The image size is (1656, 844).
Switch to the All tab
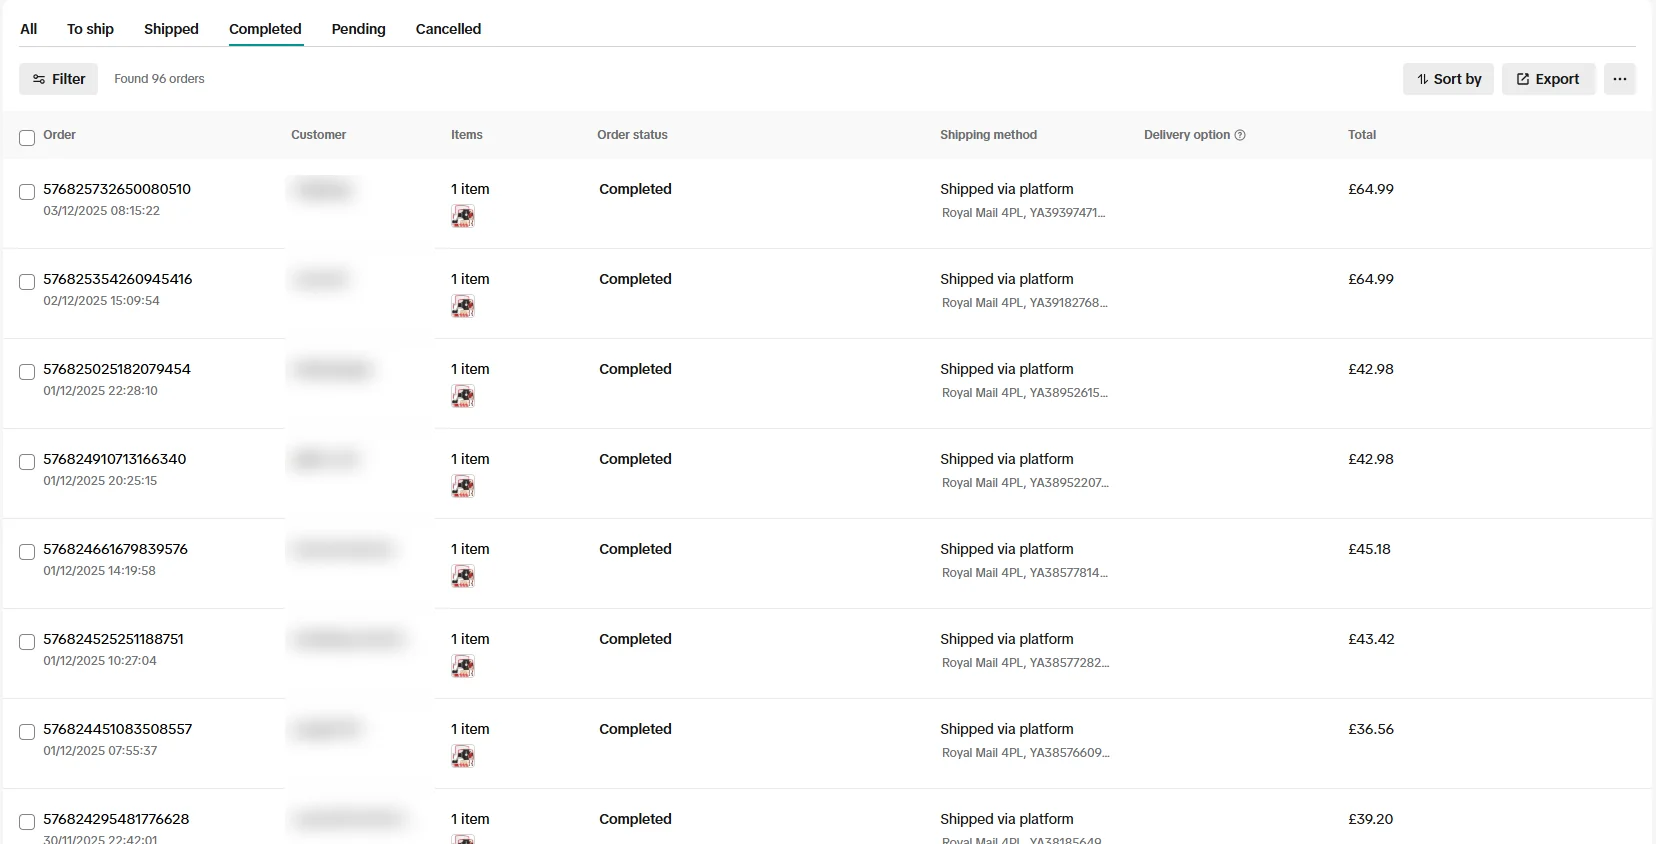tap(29, 29)
